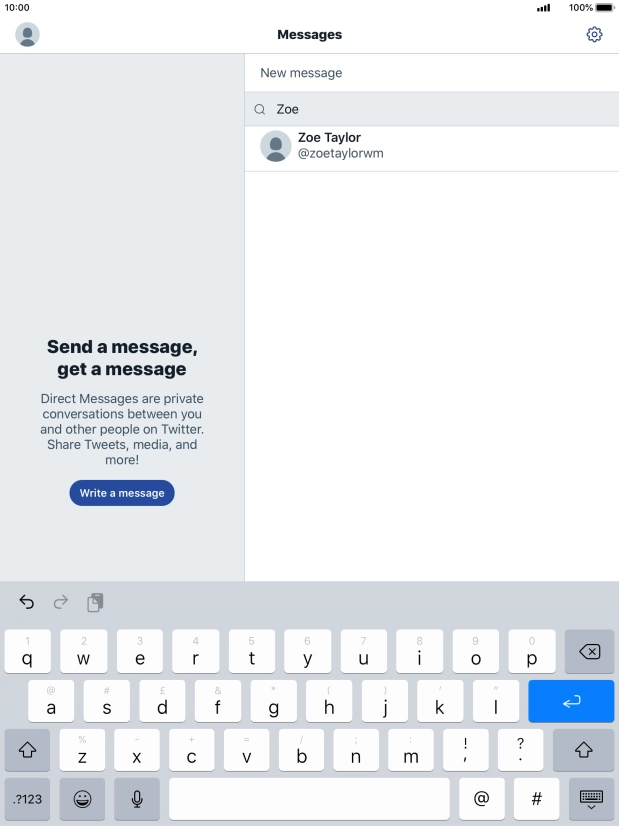Tap the Write a message button
Screen dimensions: 619x826
coord(122,493)
